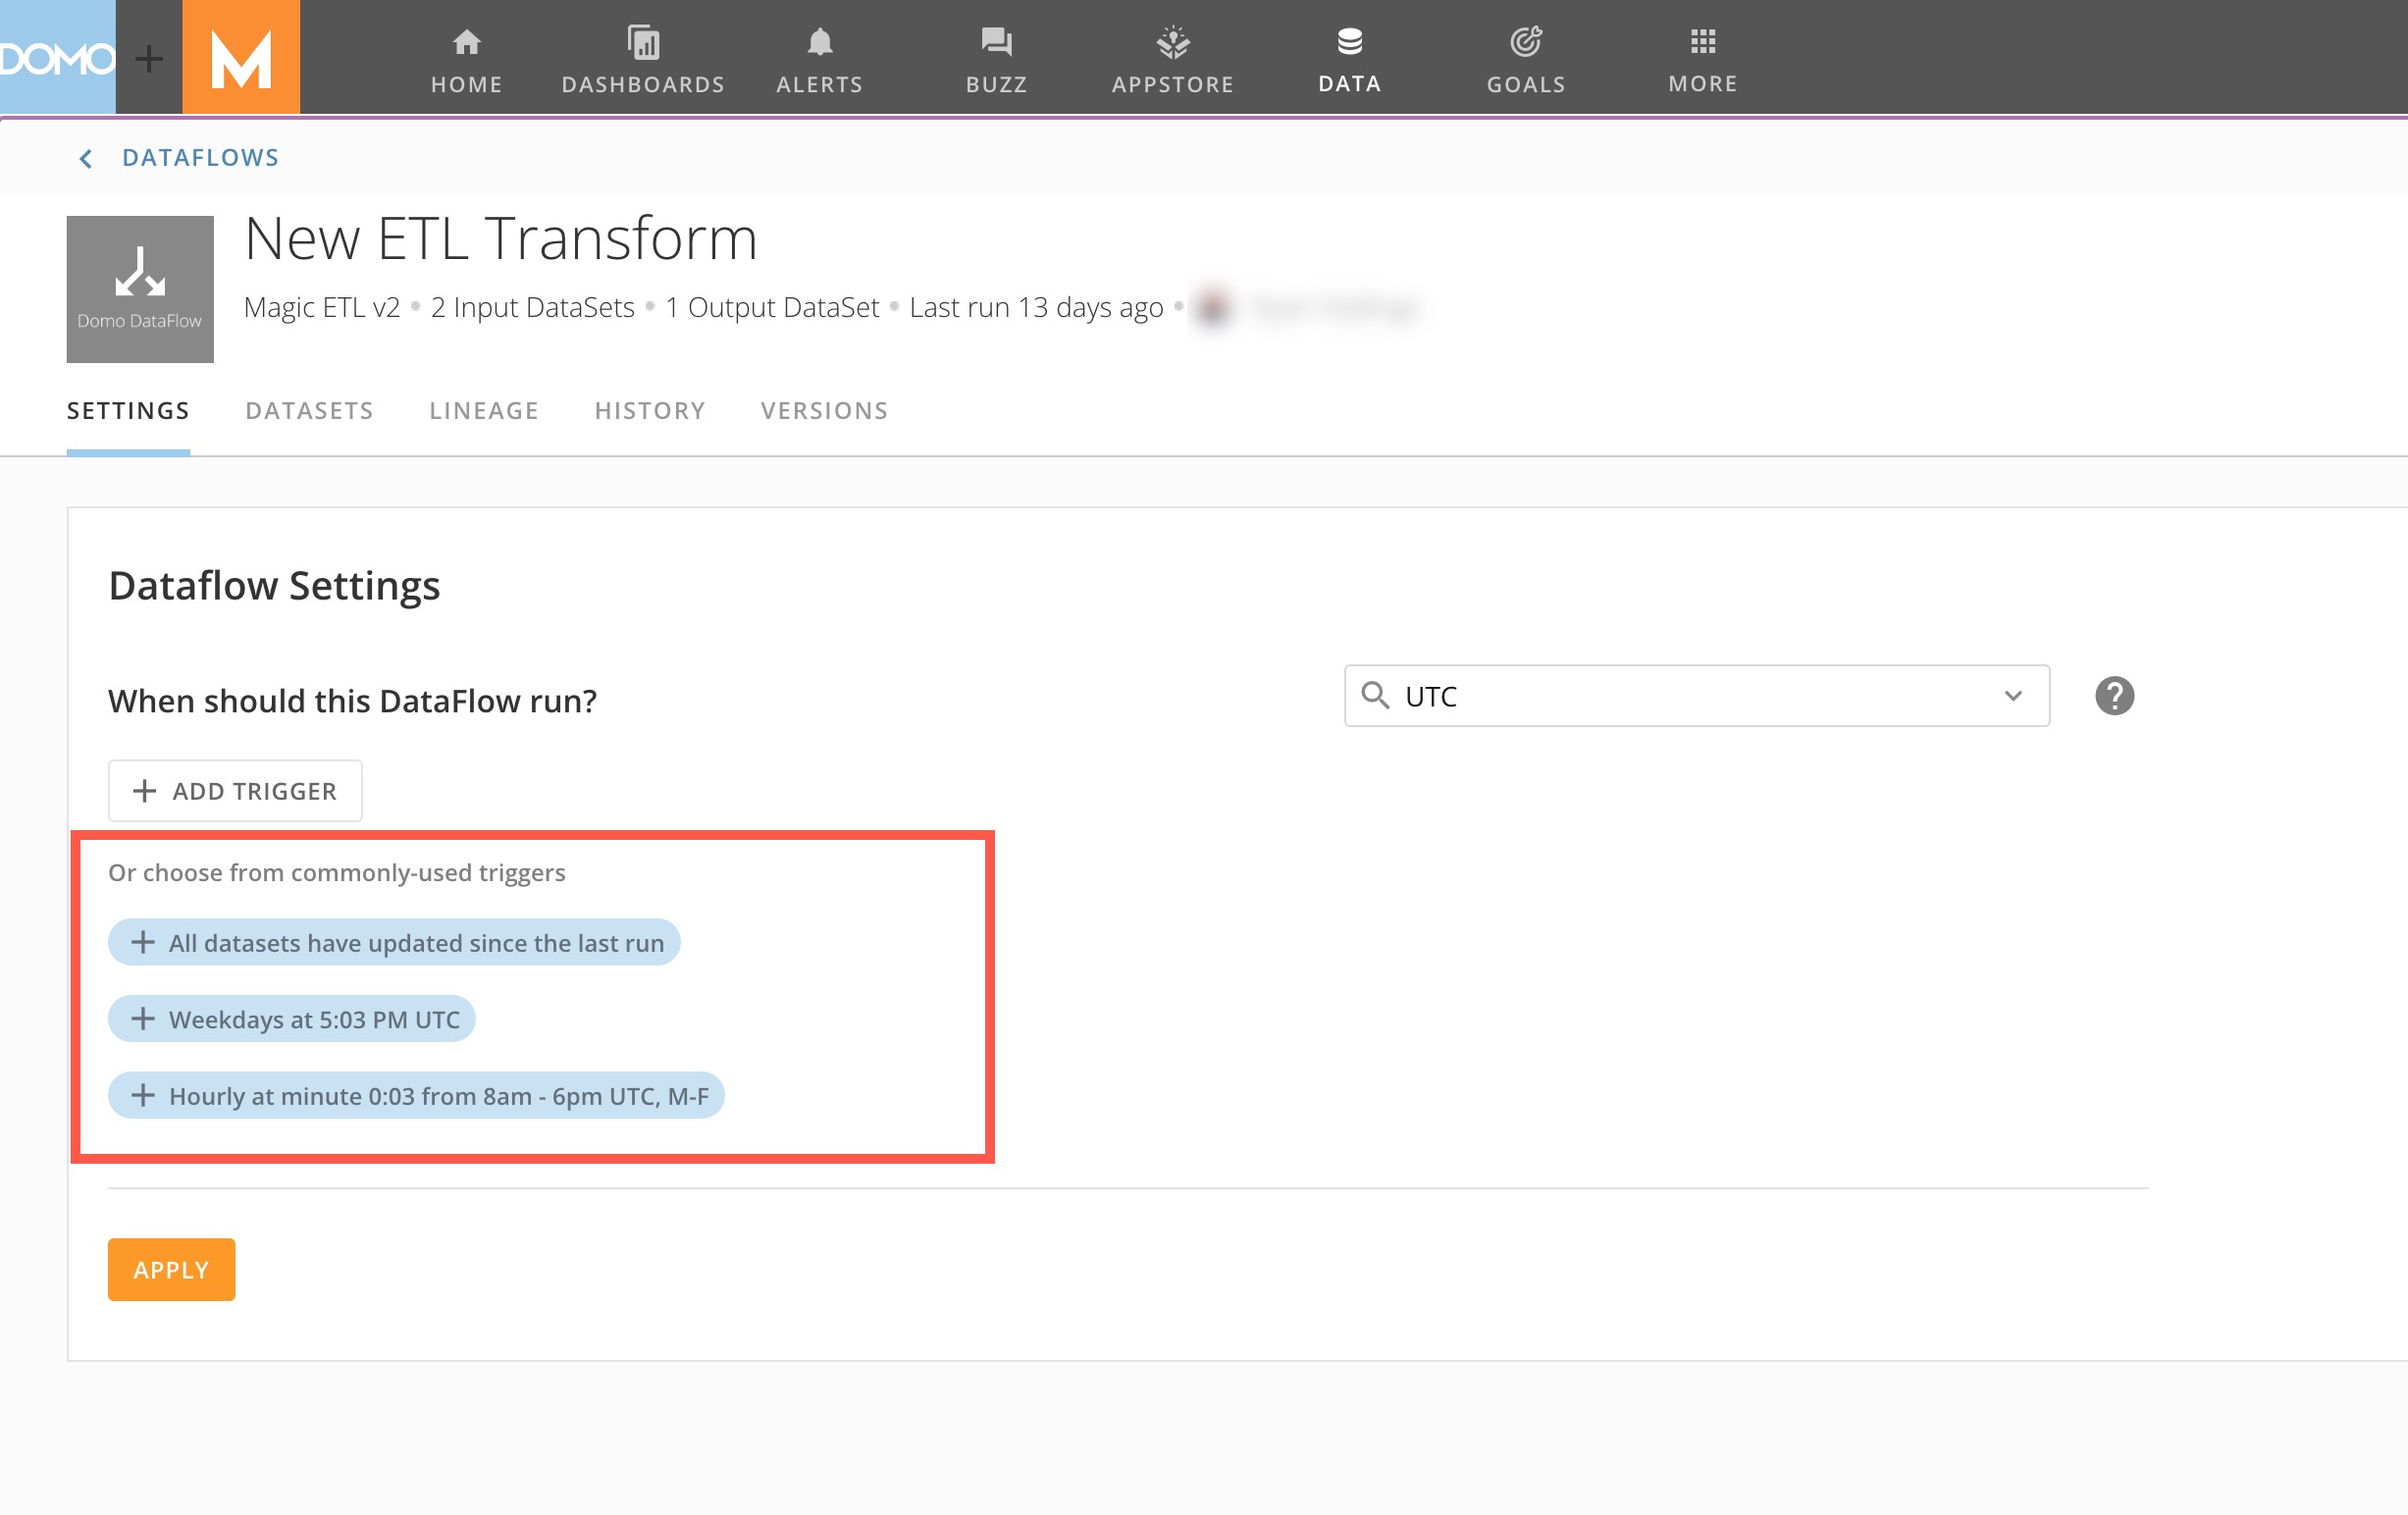Open the History tab

click(x=650, y=411)
